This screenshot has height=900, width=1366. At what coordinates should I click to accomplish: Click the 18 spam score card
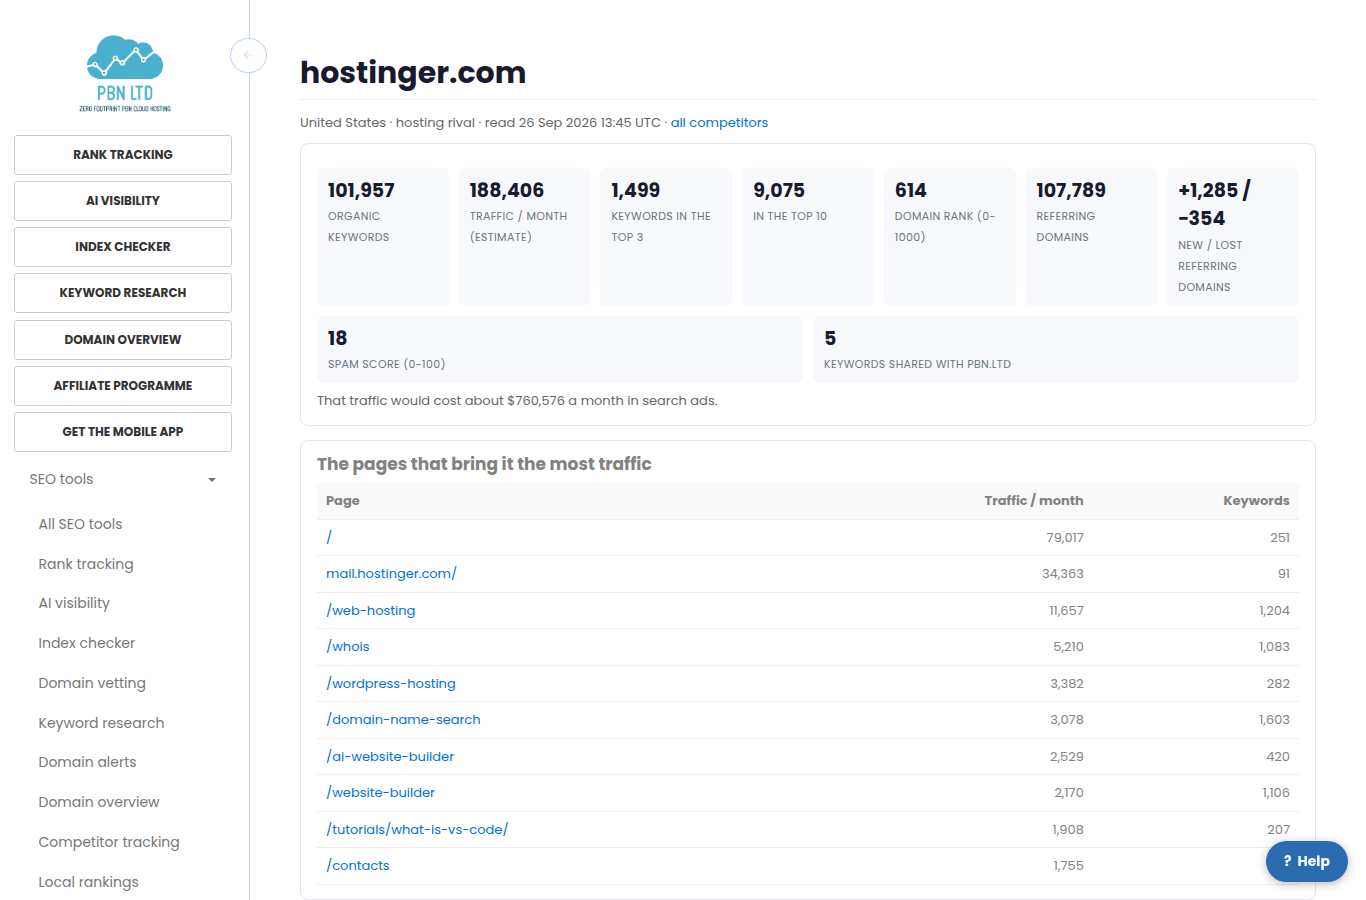pyautogui.click(x=560, y=350)
